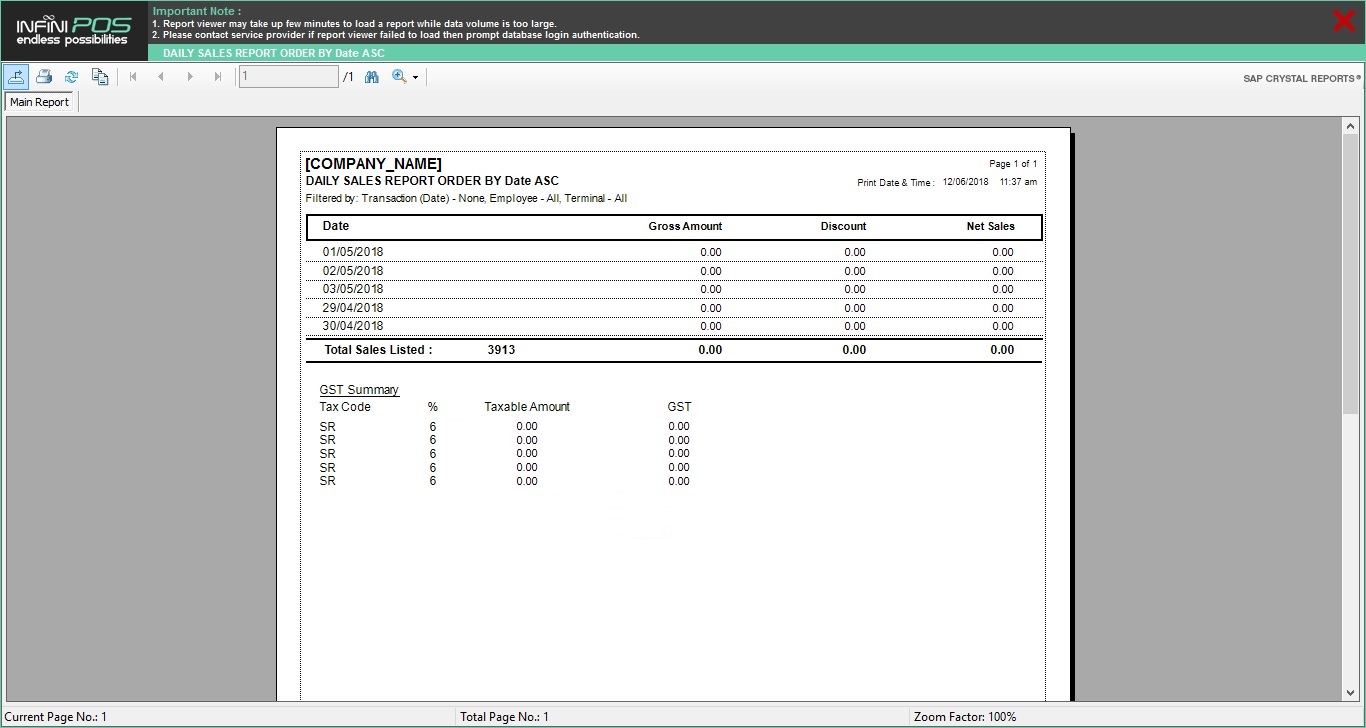Click the Export Report toolbar icon

[16, 76]
